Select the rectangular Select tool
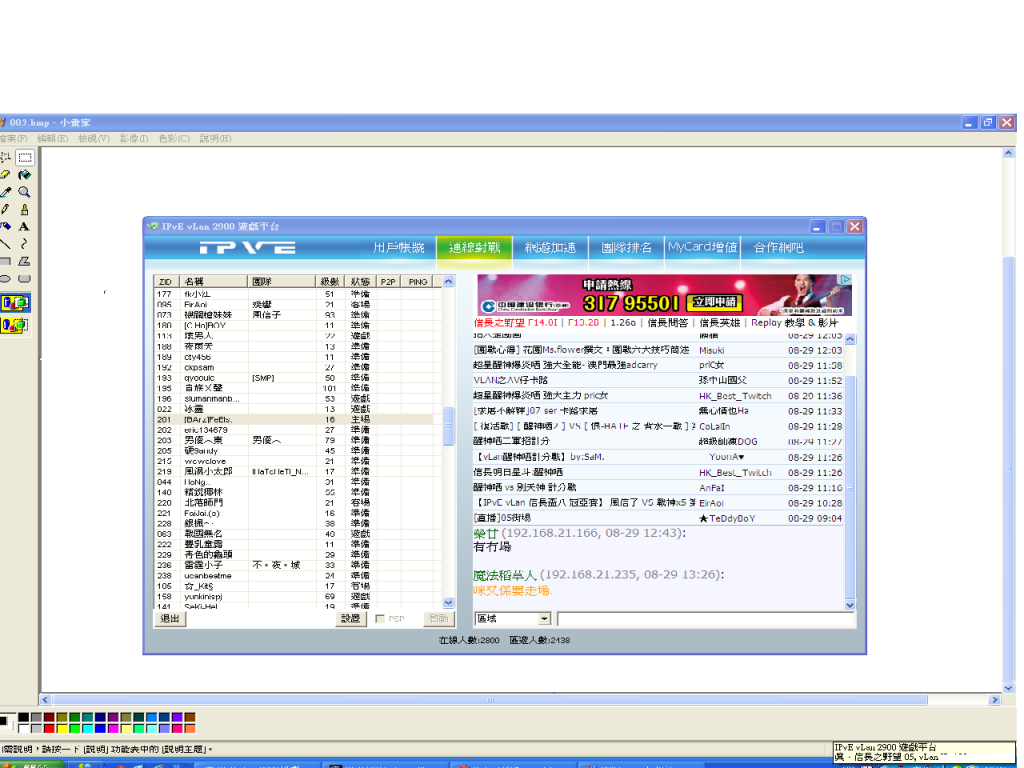 pos(24,157)
